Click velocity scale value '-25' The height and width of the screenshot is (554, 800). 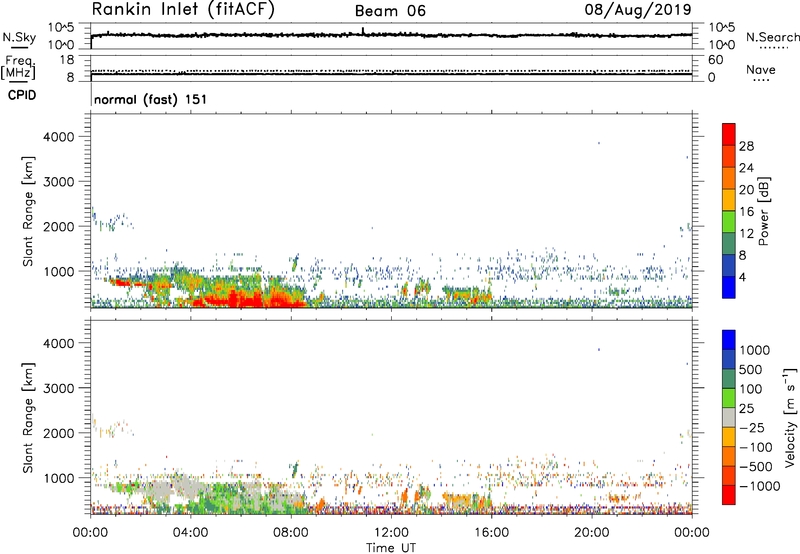point(754,427)
